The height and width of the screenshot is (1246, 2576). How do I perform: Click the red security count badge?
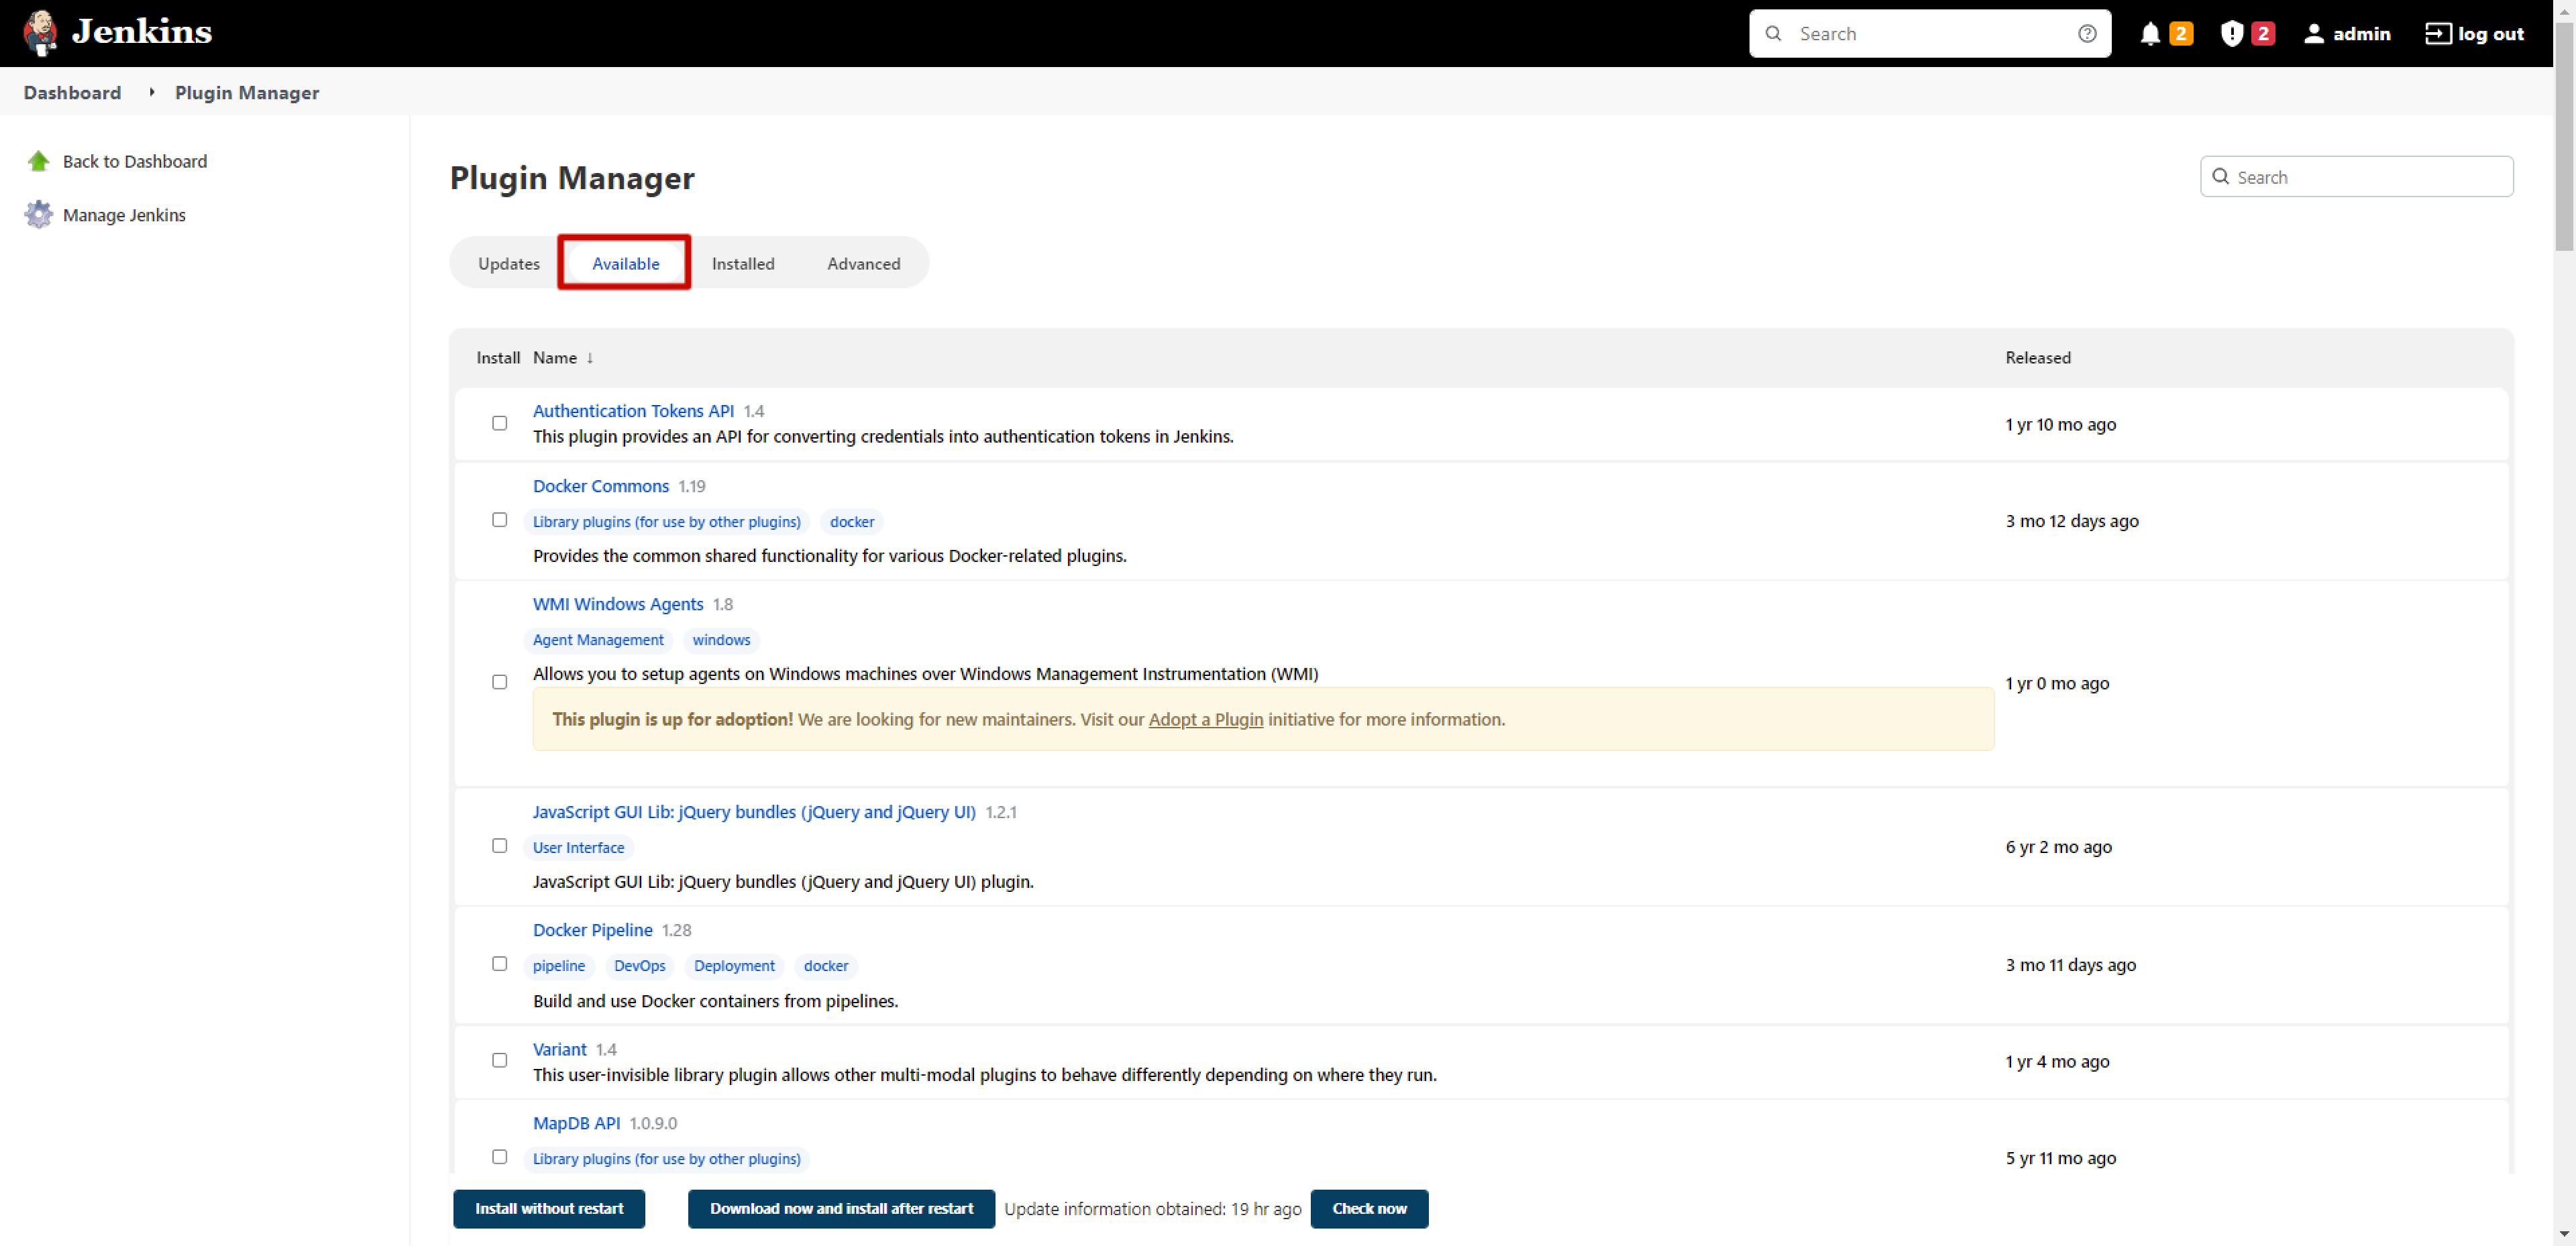(2262, 34)
